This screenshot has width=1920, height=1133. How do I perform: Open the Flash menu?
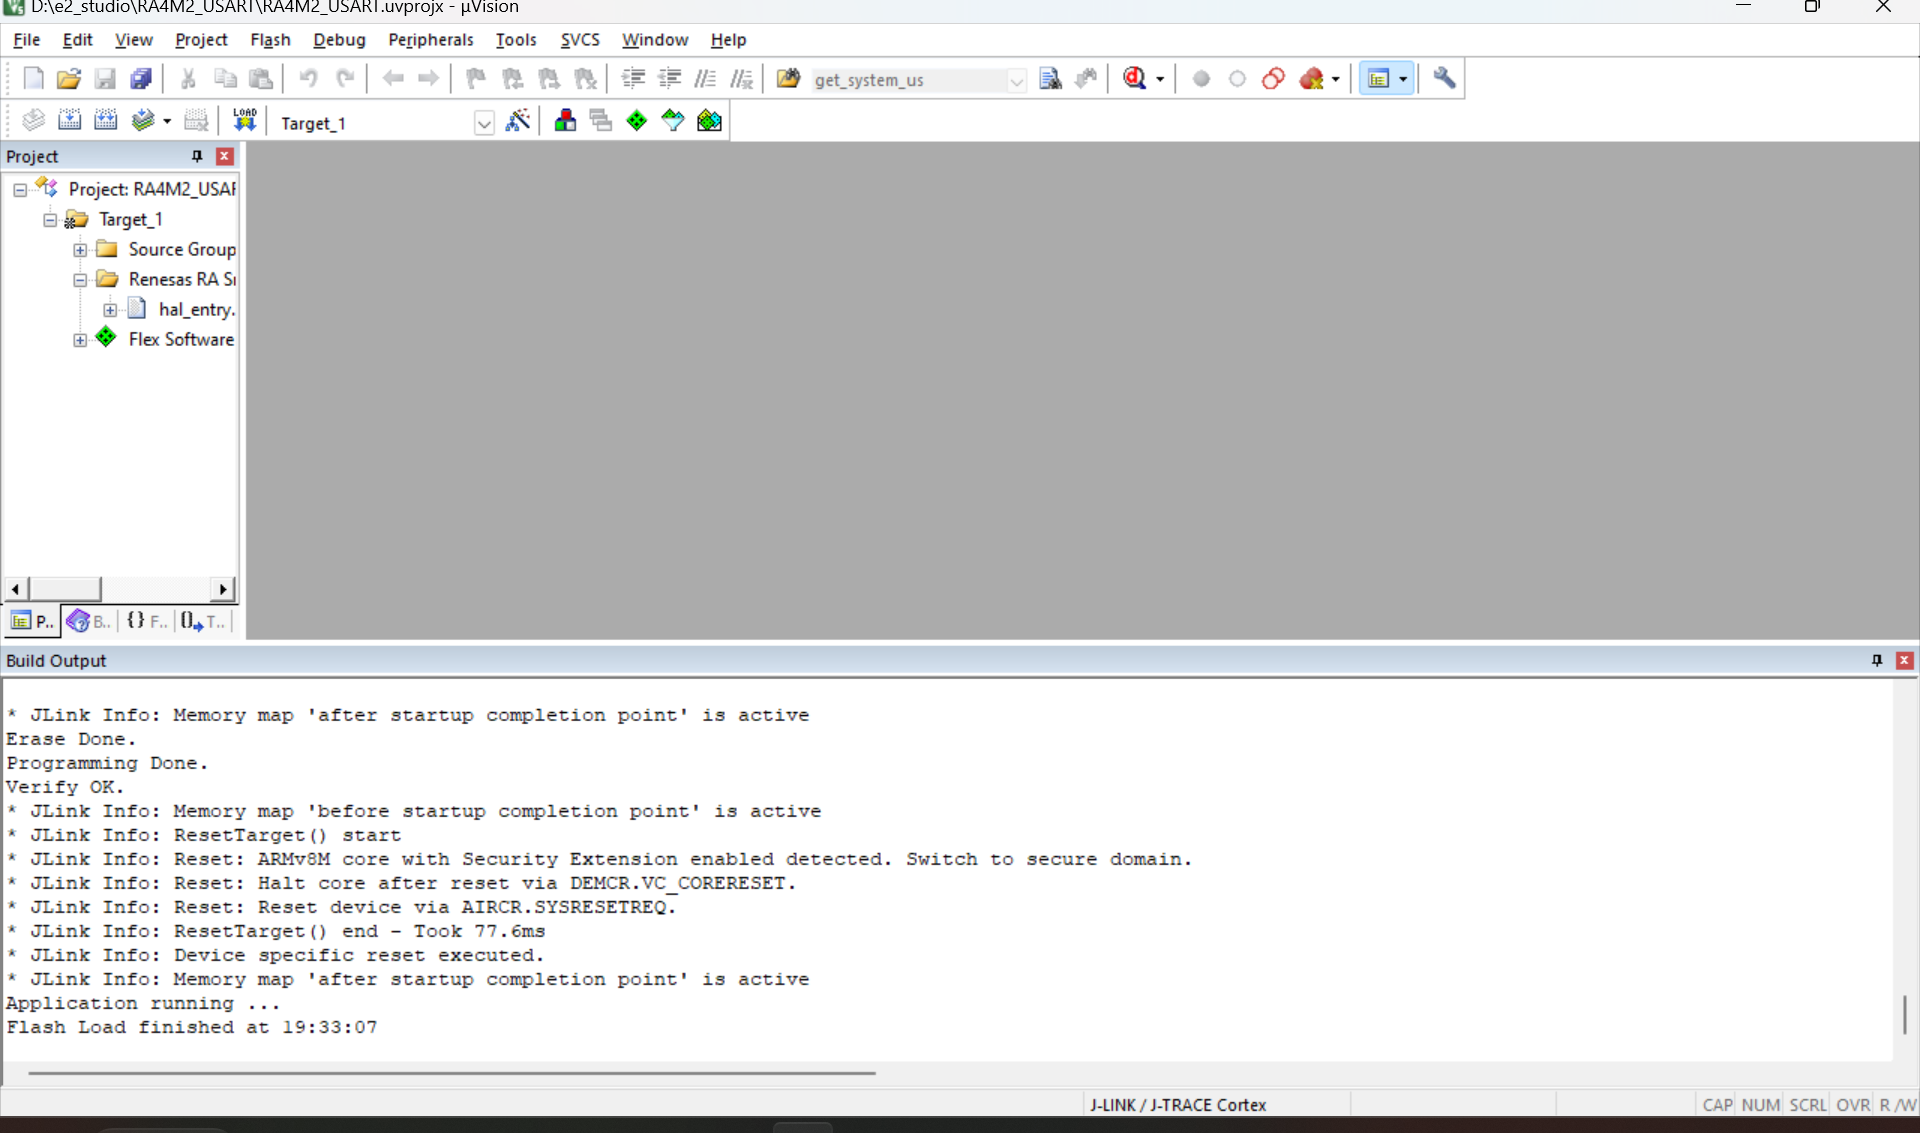(270, 40)
